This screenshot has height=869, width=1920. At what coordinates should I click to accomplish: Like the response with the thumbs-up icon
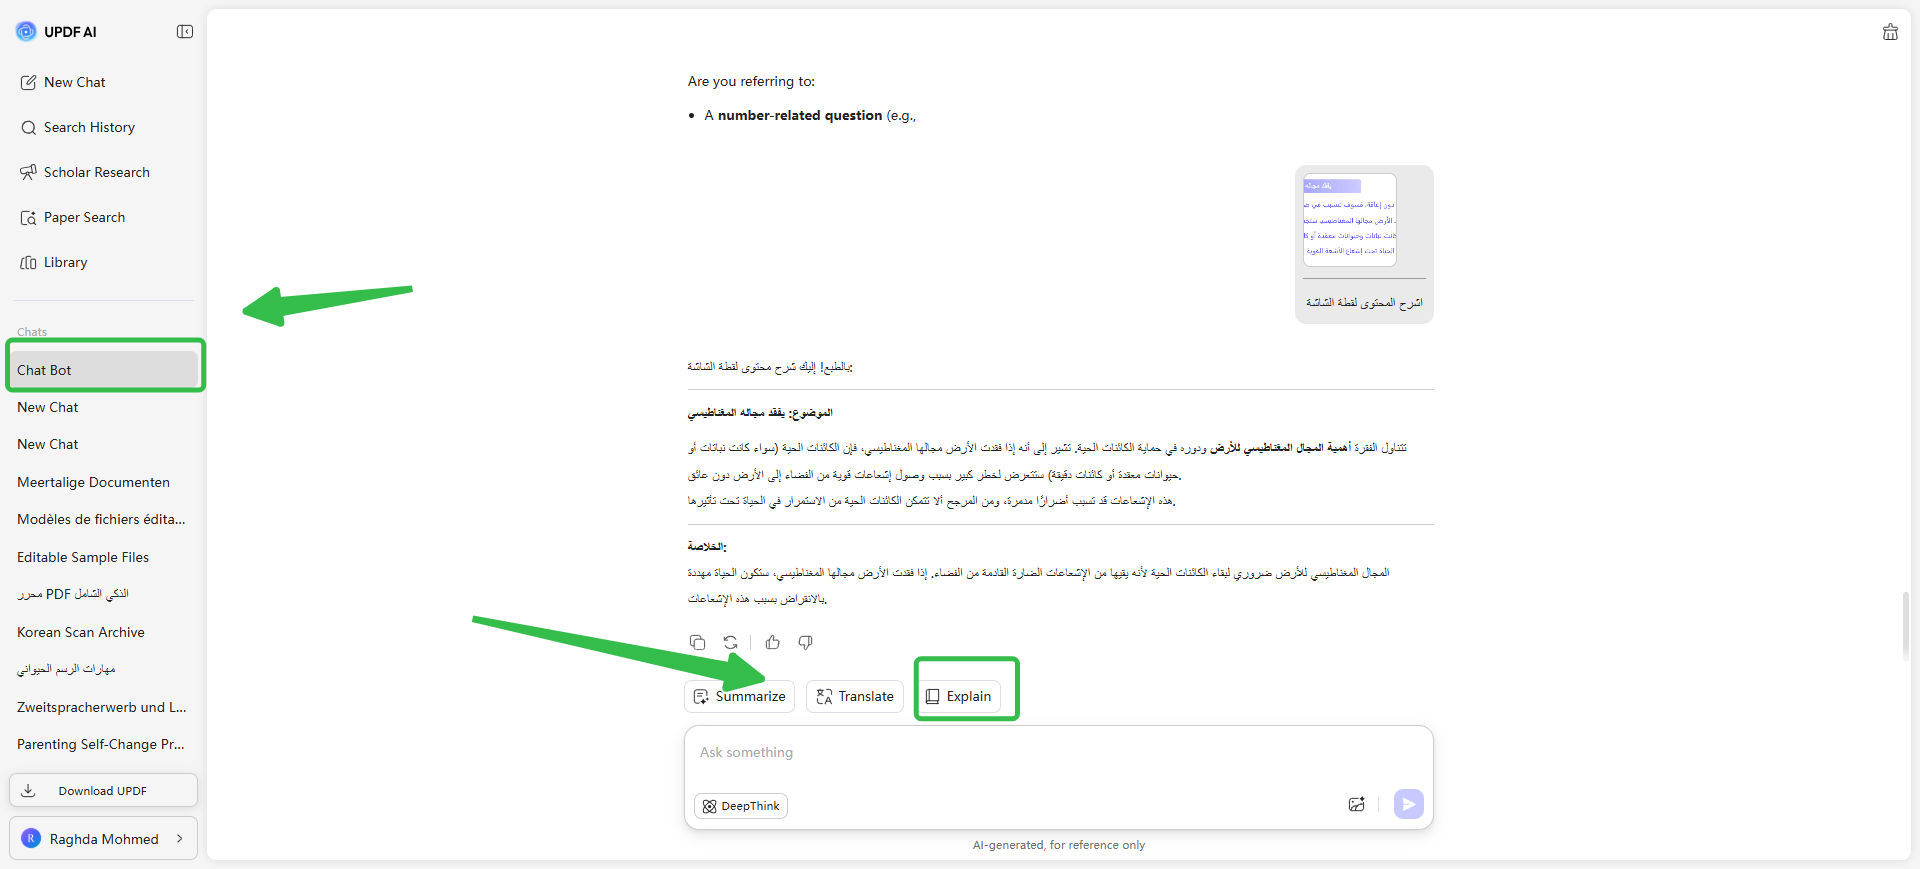tap(773, 642)
